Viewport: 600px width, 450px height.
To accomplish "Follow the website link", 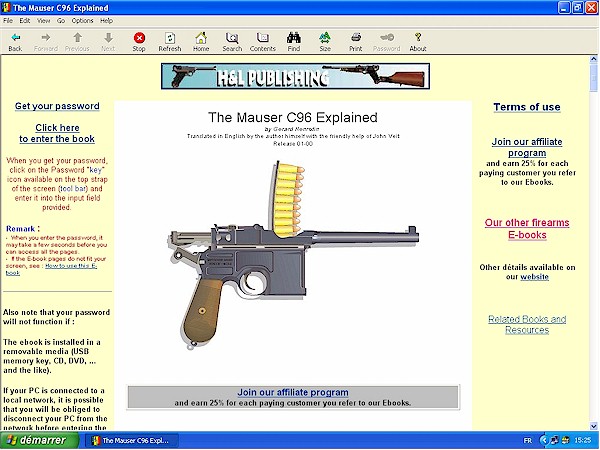I will click(x=535, y=277).
